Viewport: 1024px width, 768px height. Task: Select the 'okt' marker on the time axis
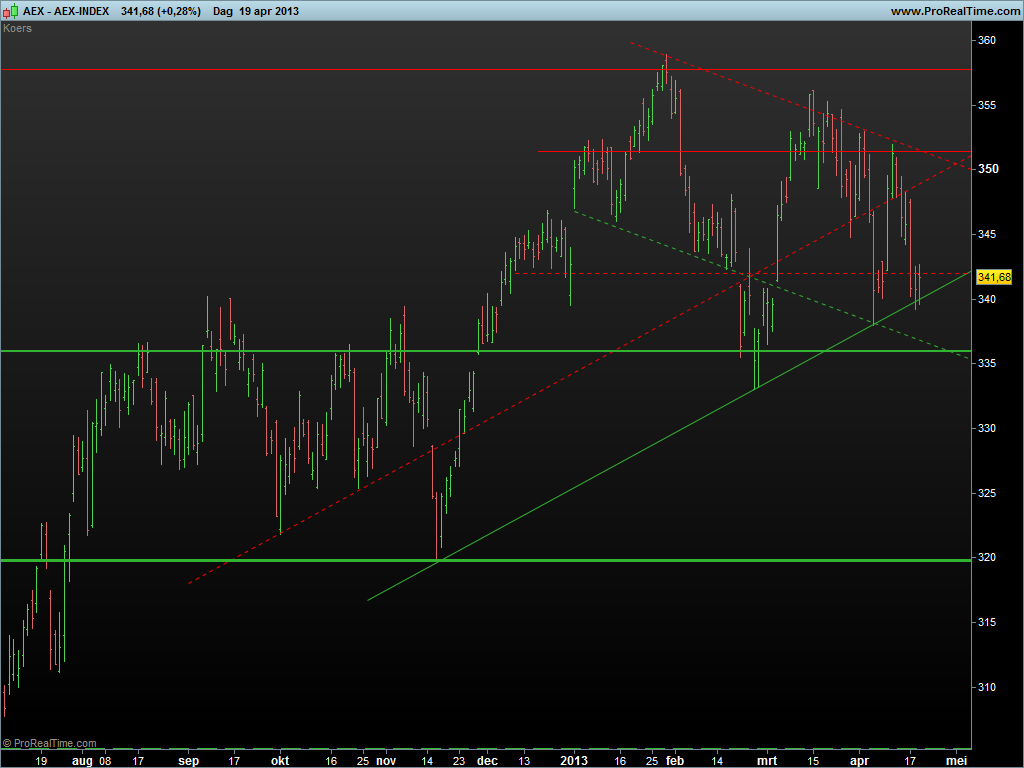280,760
